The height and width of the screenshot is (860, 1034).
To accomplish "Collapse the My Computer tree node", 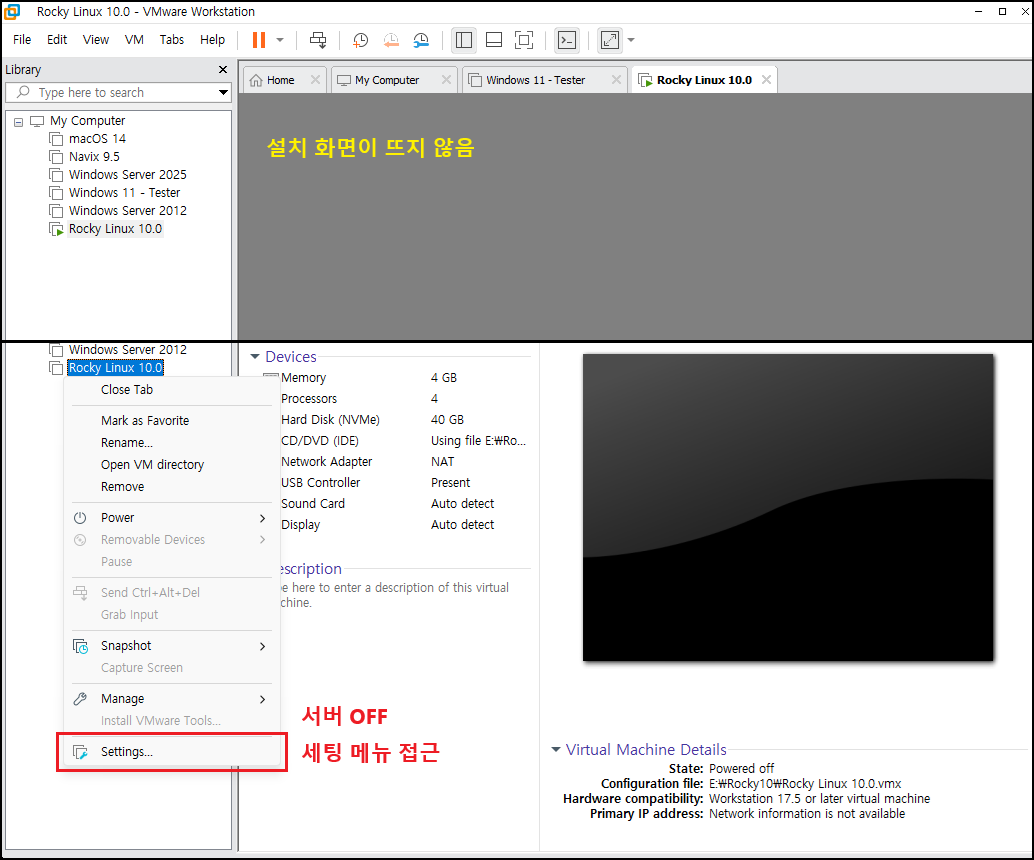I will (x=18, y=122).
